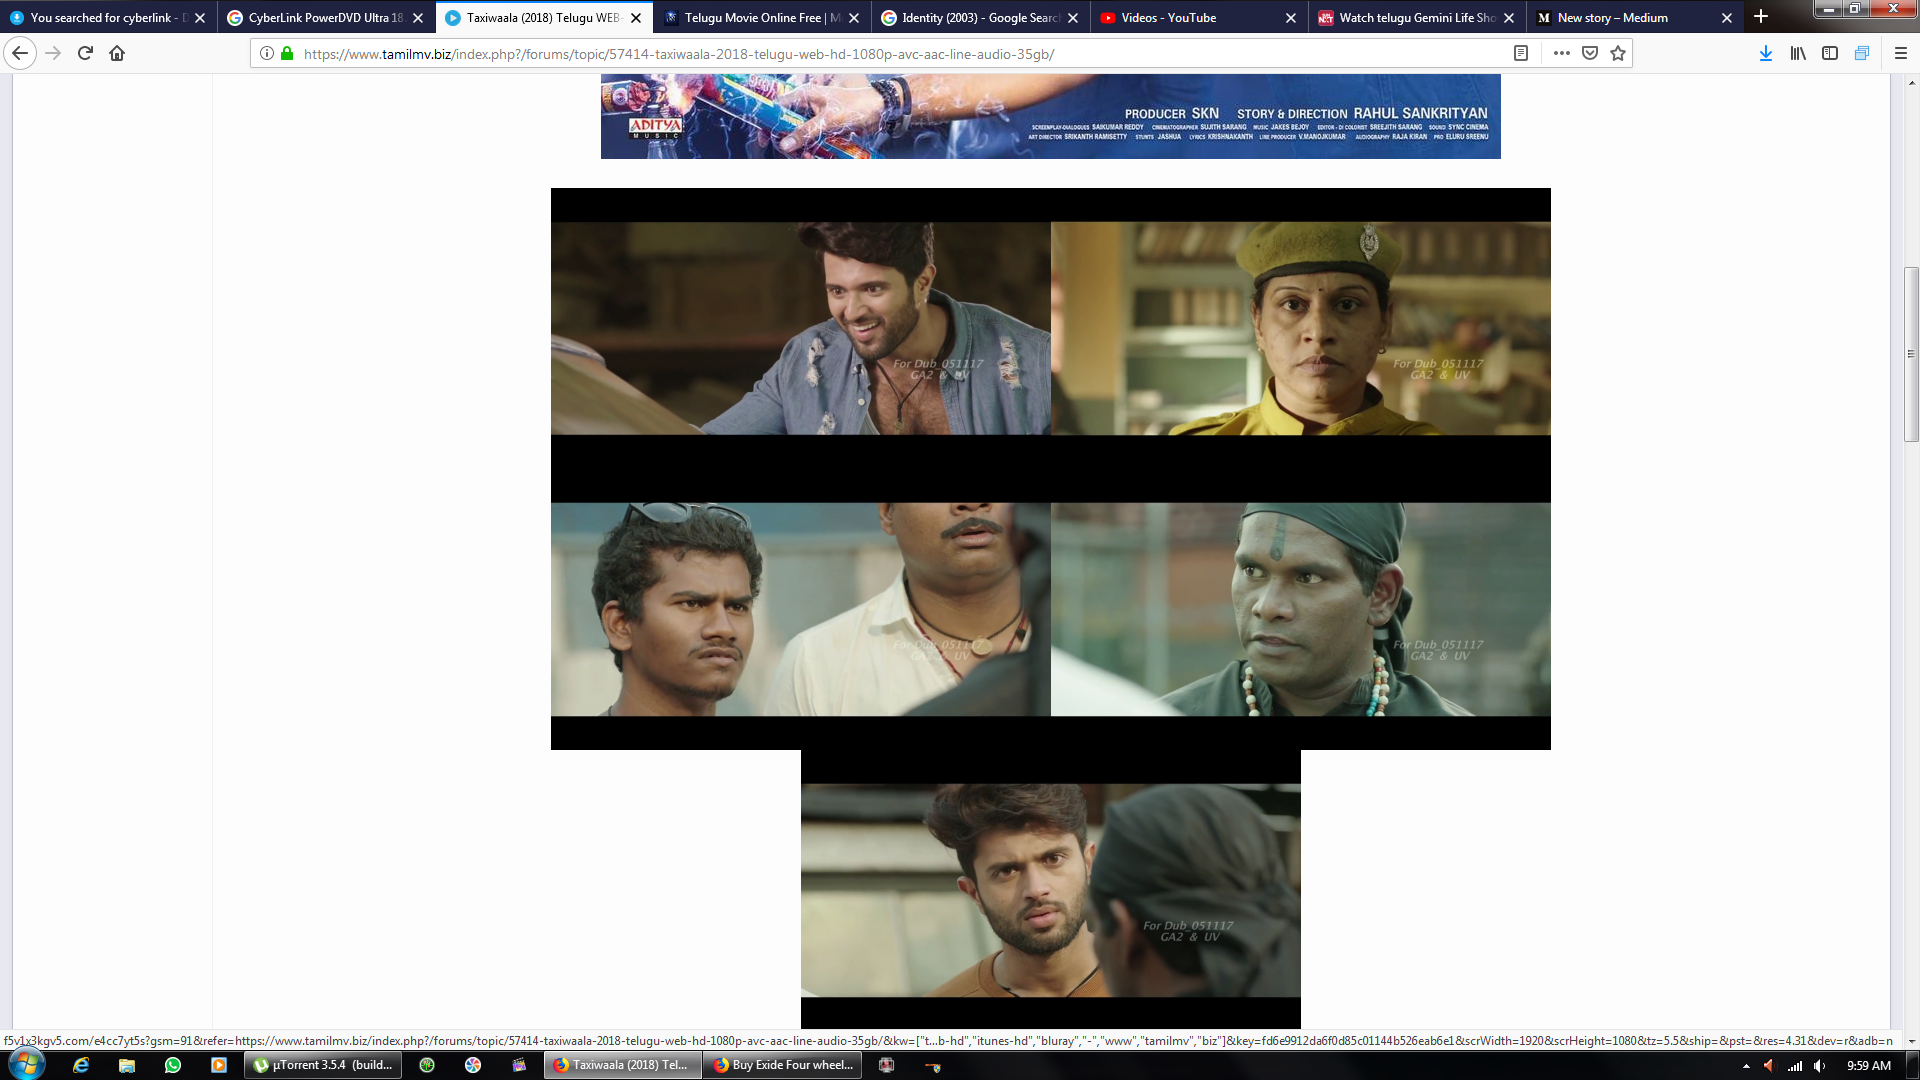This screenshot has height=1080, width=1920.
Task: Toggle Reader View icon in address bar
Action: pyautogui.click(x=1521, y=53)
